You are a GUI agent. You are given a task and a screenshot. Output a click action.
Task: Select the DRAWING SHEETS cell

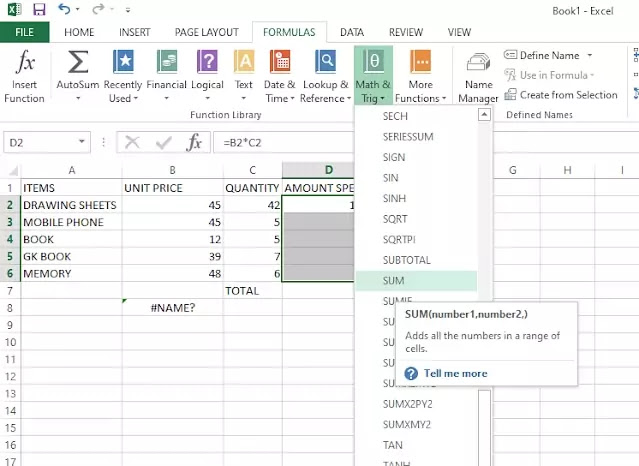point(71,205)
